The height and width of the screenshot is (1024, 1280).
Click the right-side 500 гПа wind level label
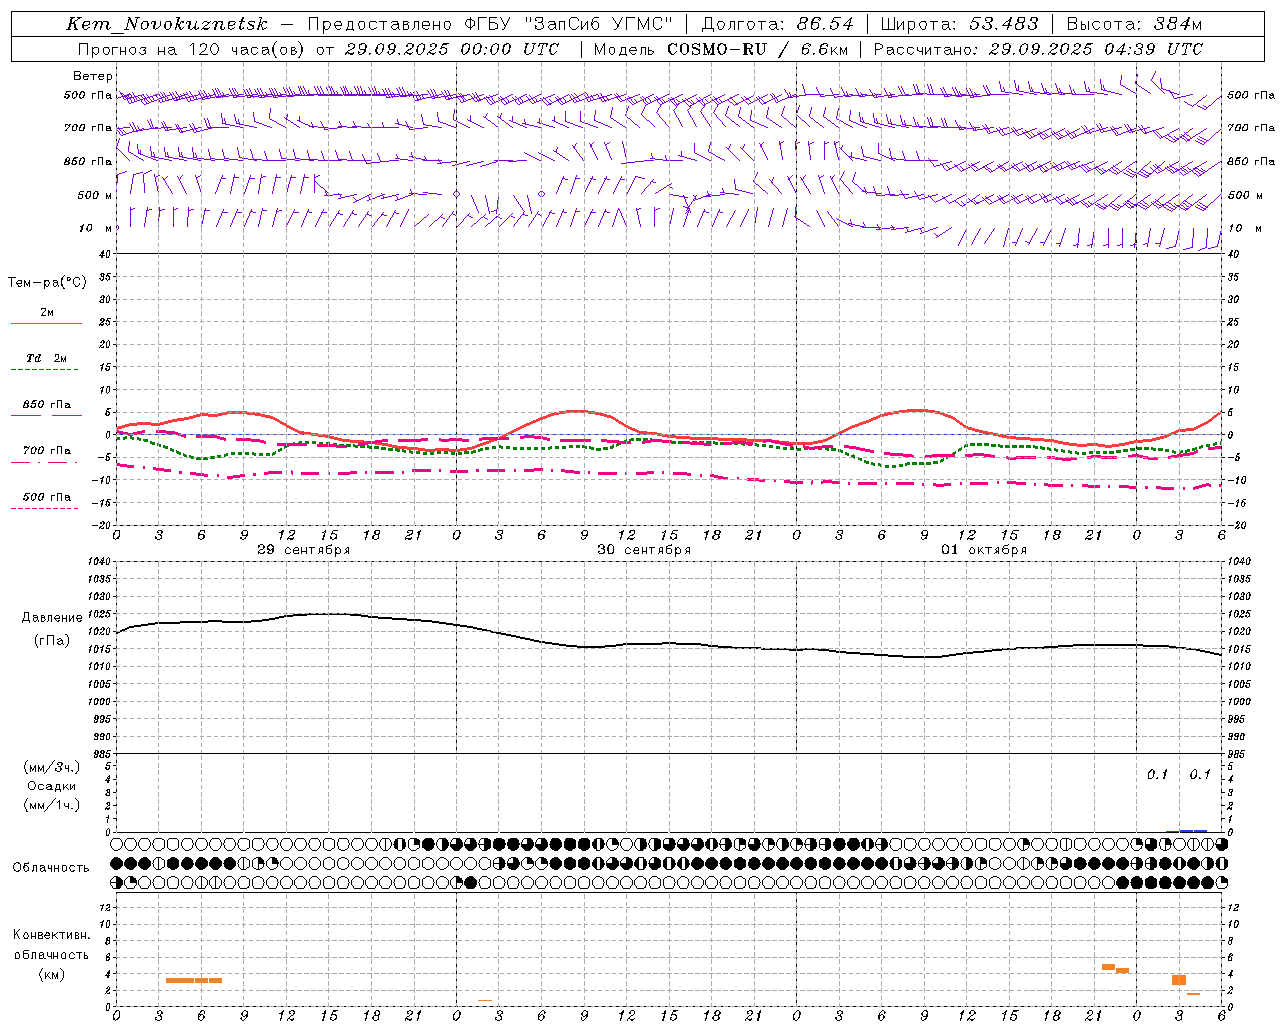click(1251, 95)
